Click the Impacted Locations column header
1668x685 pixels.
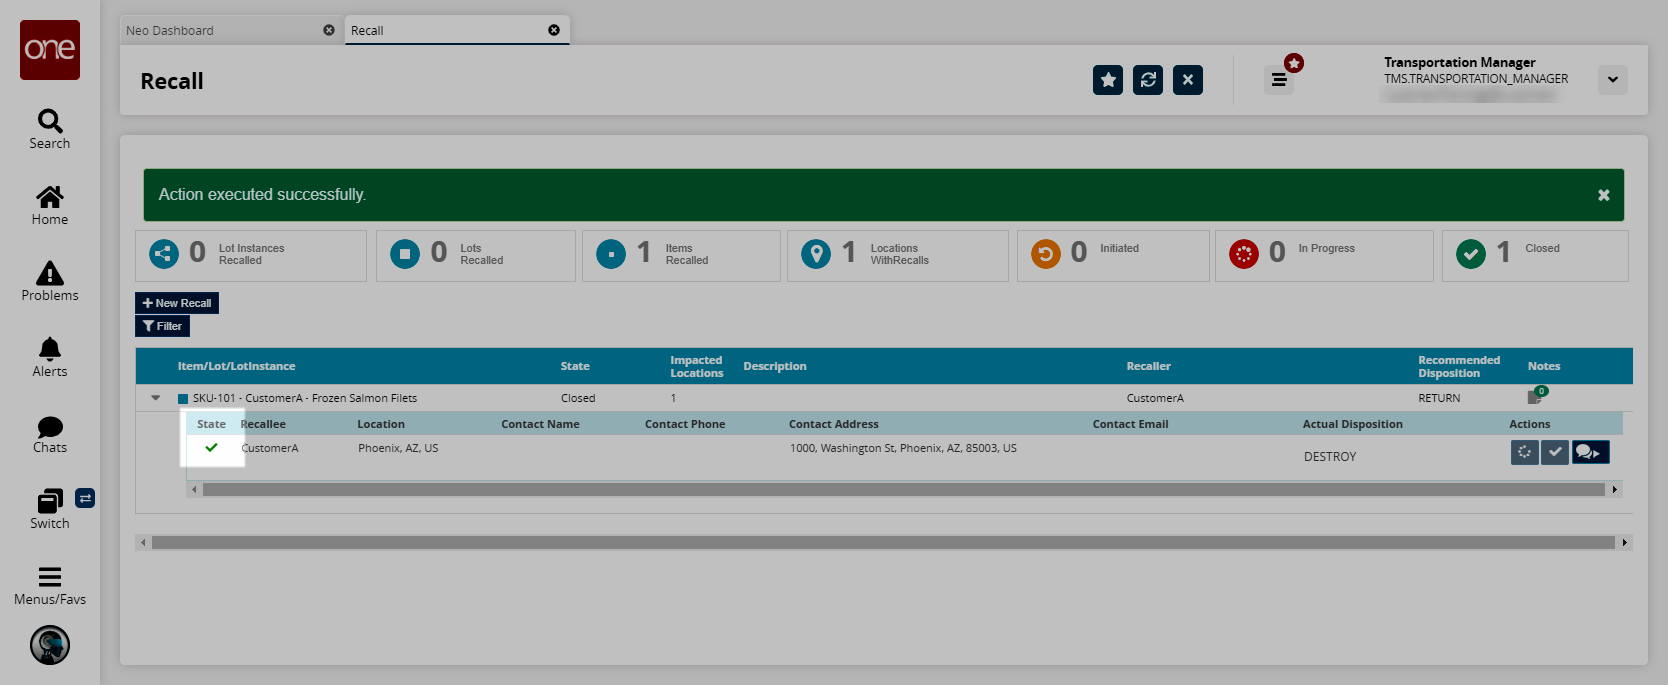696,366
